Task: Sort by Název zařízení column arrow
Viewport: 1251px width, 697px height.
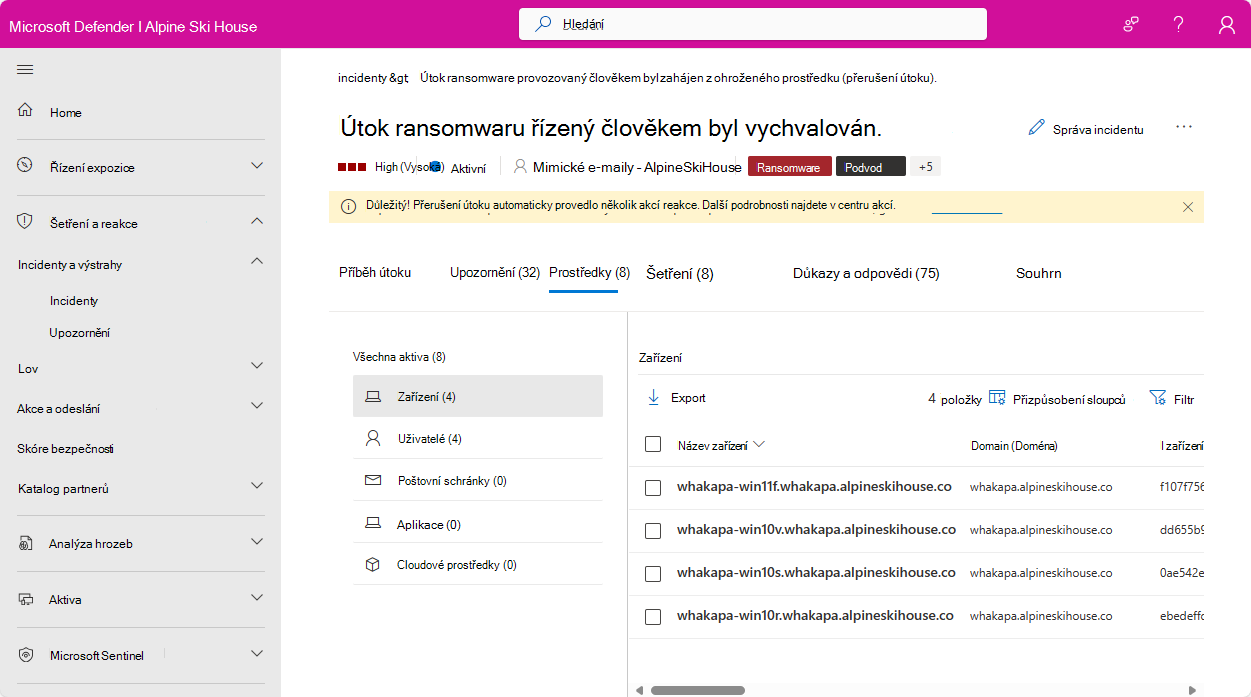Action: tap(759, 445)
